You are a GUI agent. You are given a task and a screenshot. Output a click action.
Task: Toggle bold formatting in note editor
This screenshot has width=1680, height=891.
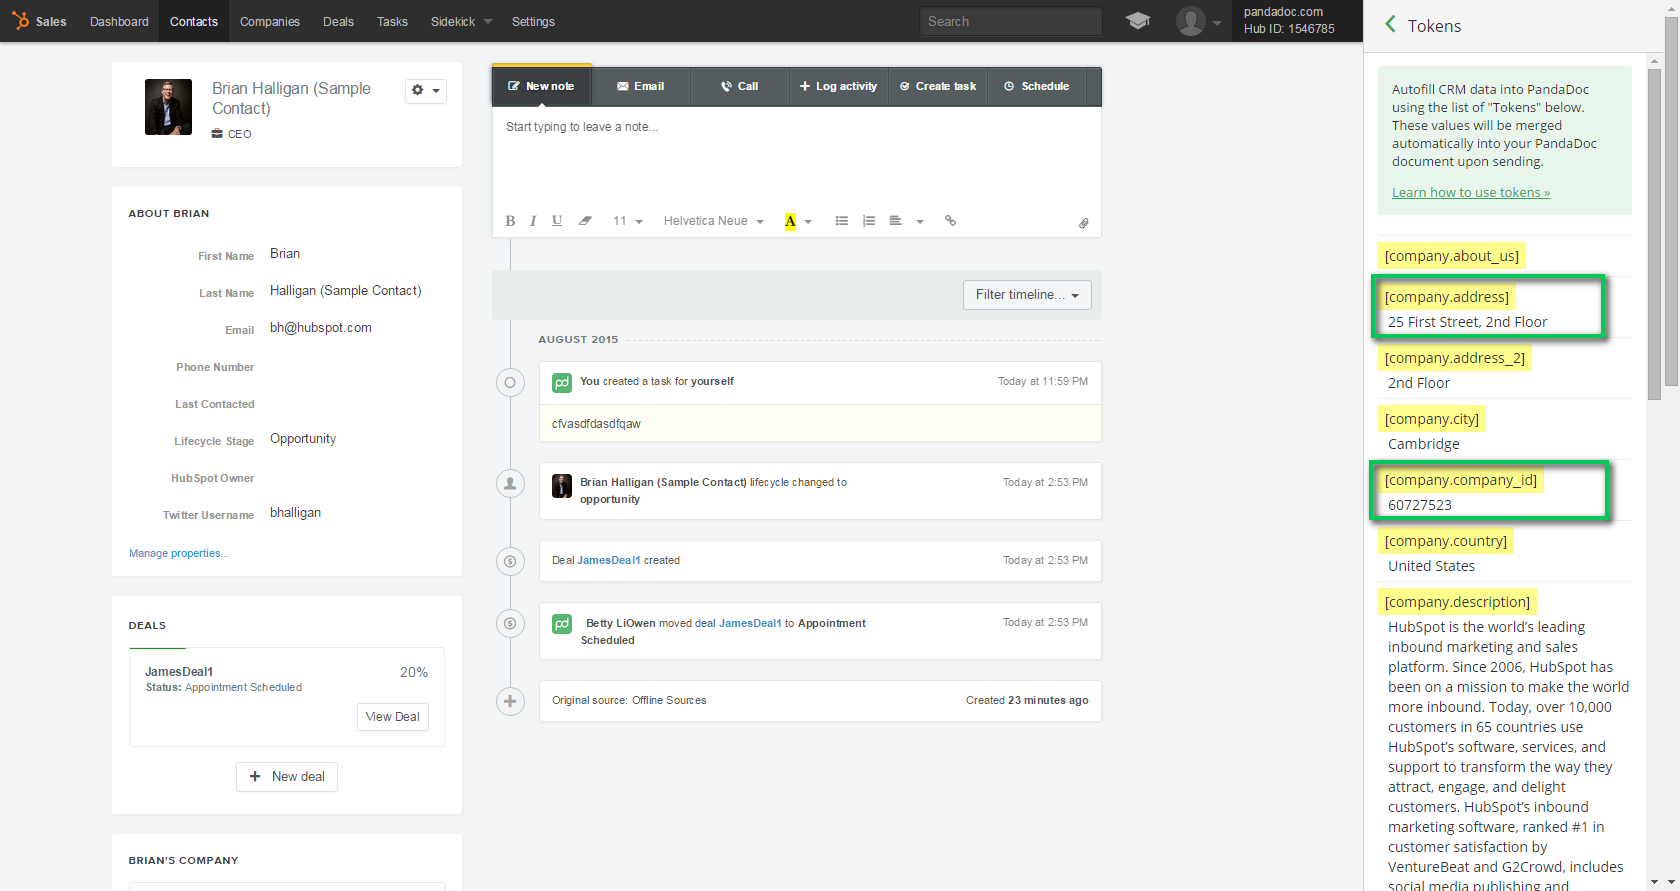(x=510, y=221)
